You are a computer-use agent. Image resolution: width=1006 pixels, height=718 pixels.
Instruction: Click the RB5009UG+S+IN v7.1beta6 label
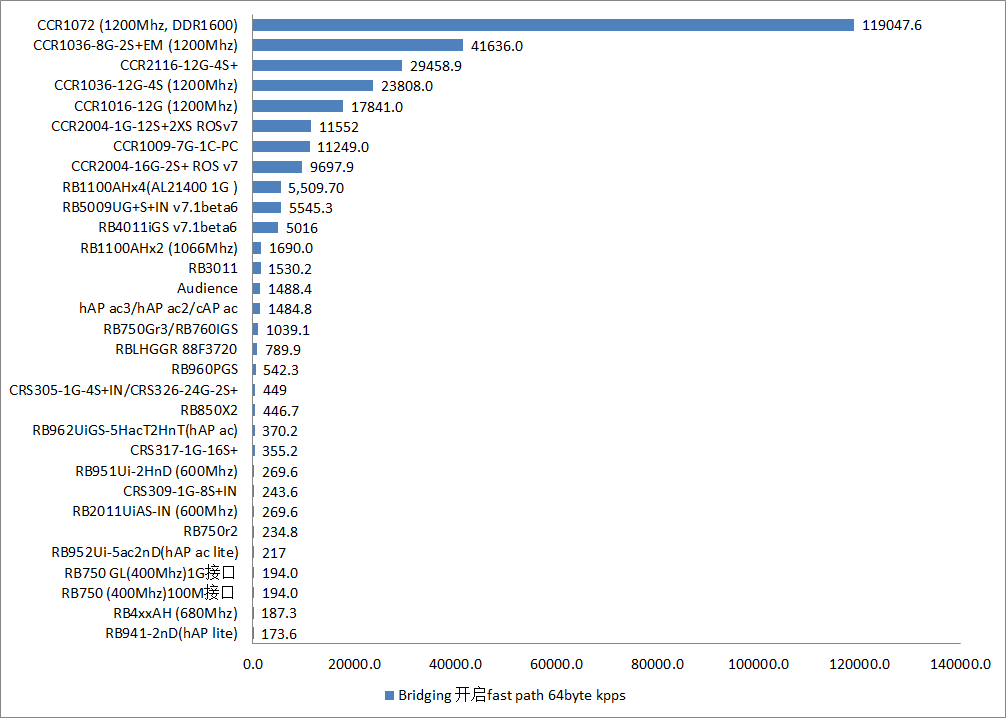tap(150, 207)
